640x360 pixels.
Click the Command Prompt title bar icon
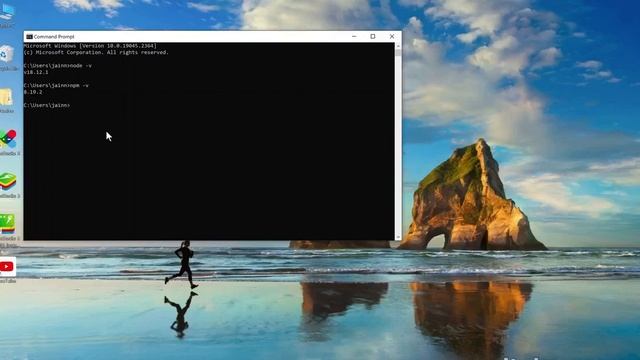29,37
